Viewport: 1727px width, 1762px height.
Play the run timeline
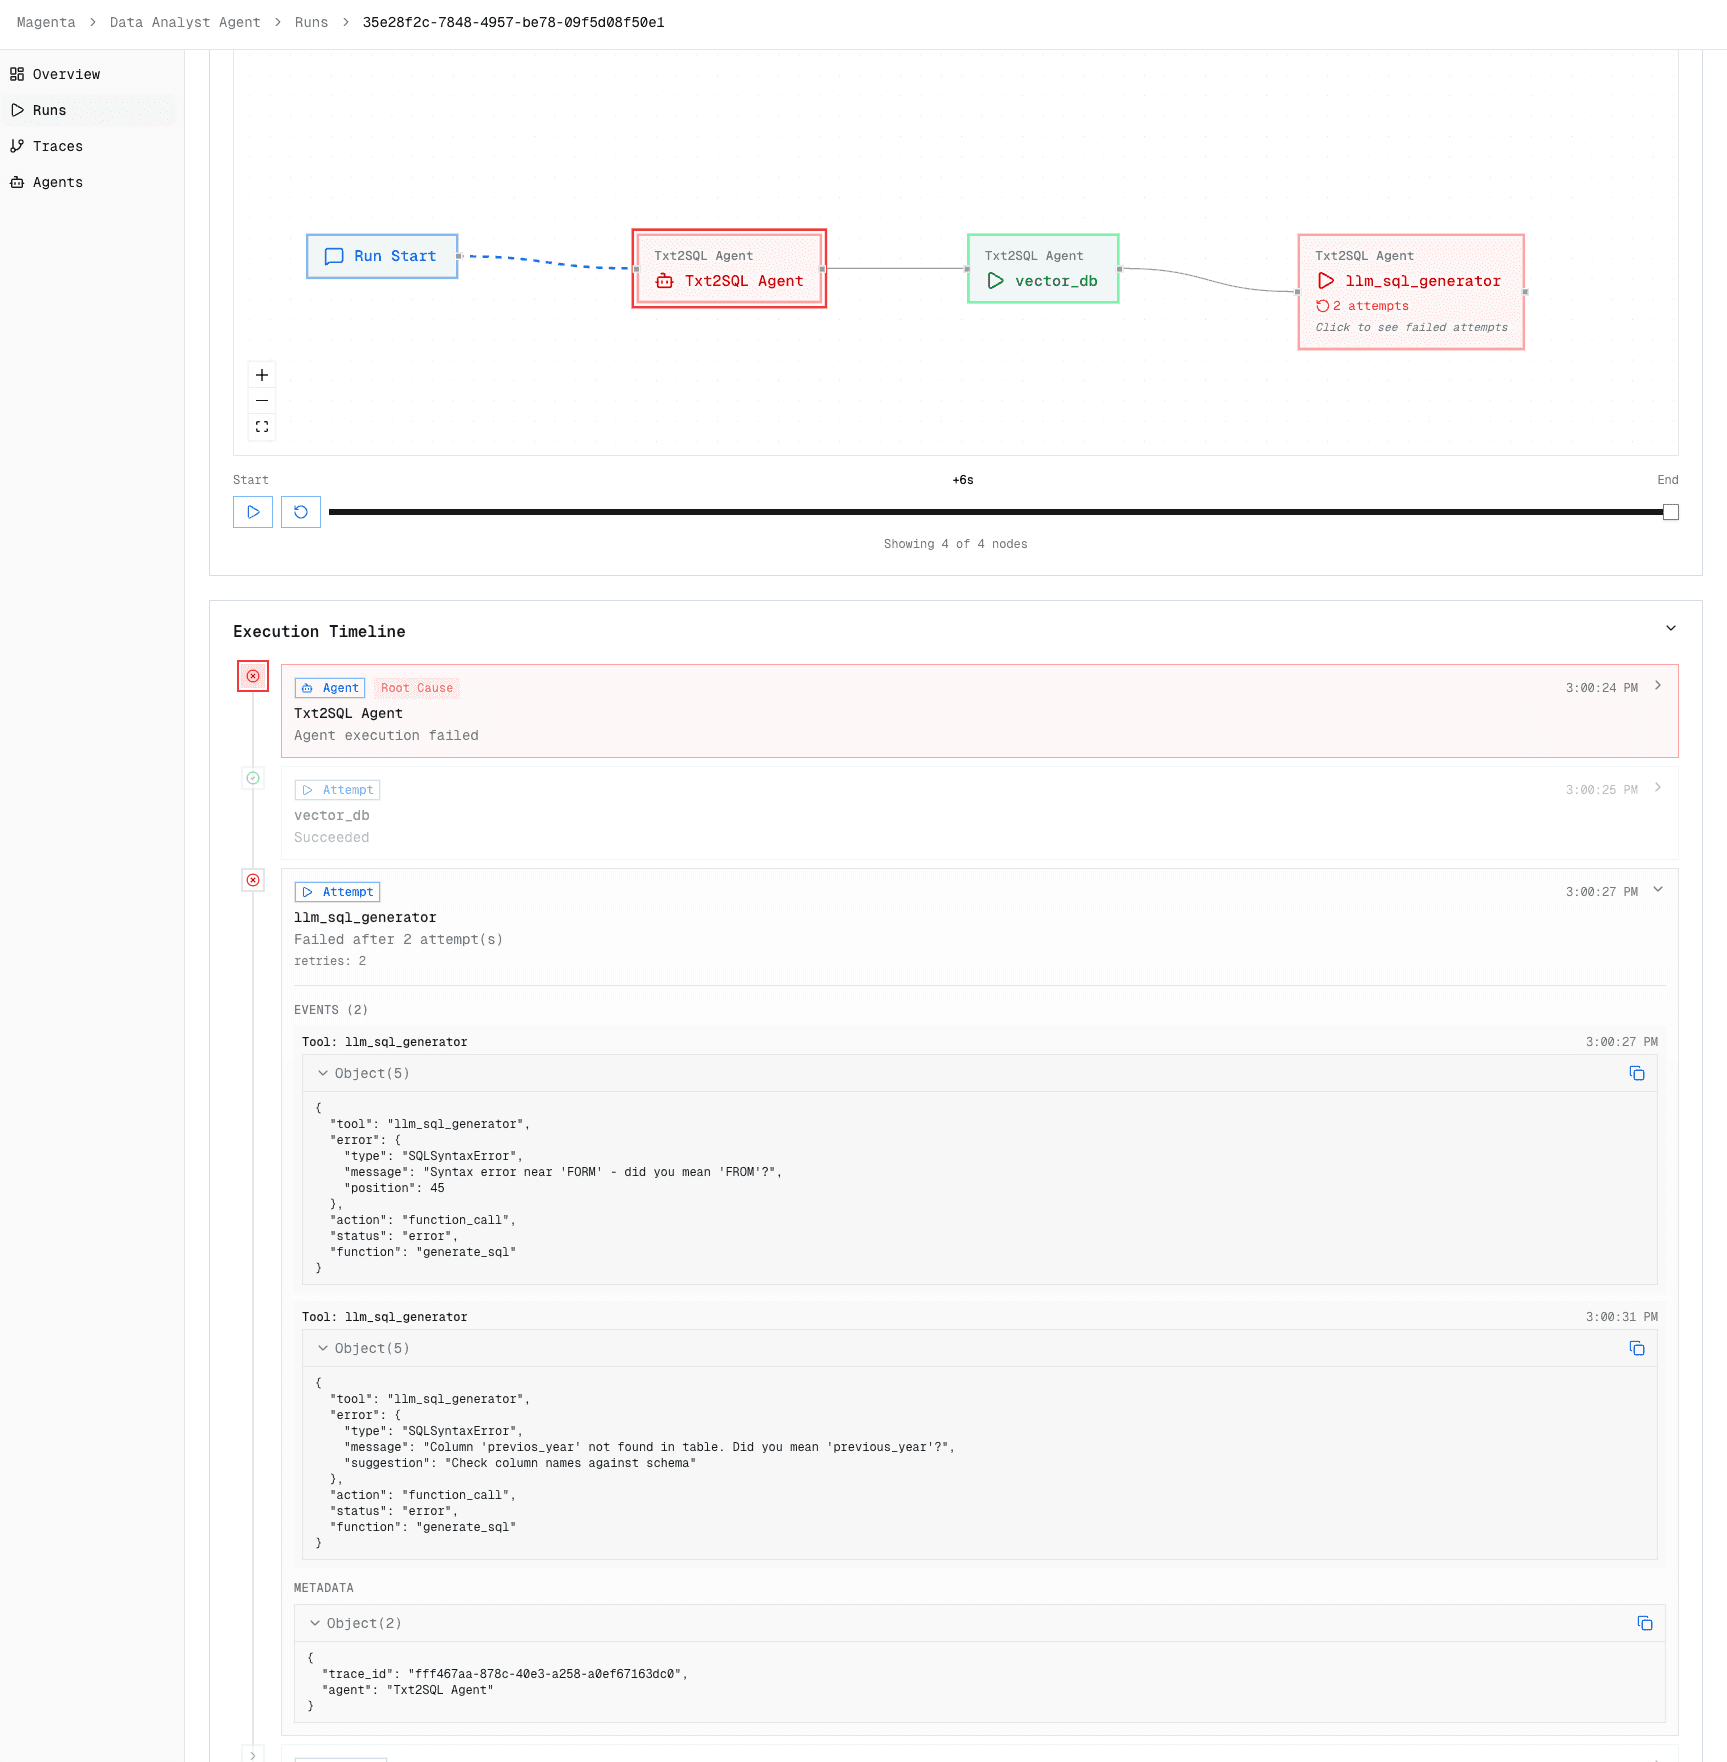[252, 511]
